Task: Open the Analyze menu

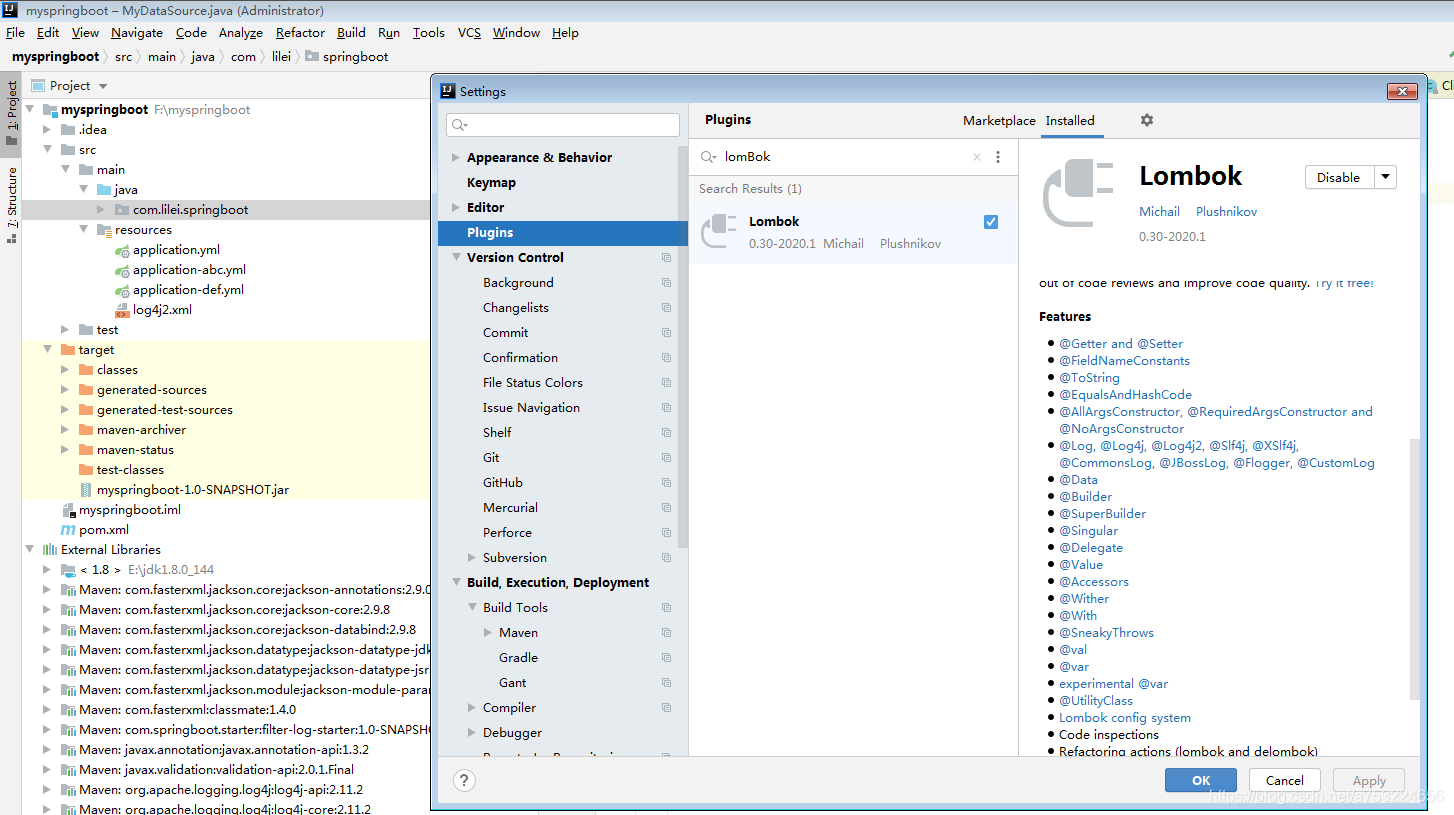Action: (x=240, y=33)
